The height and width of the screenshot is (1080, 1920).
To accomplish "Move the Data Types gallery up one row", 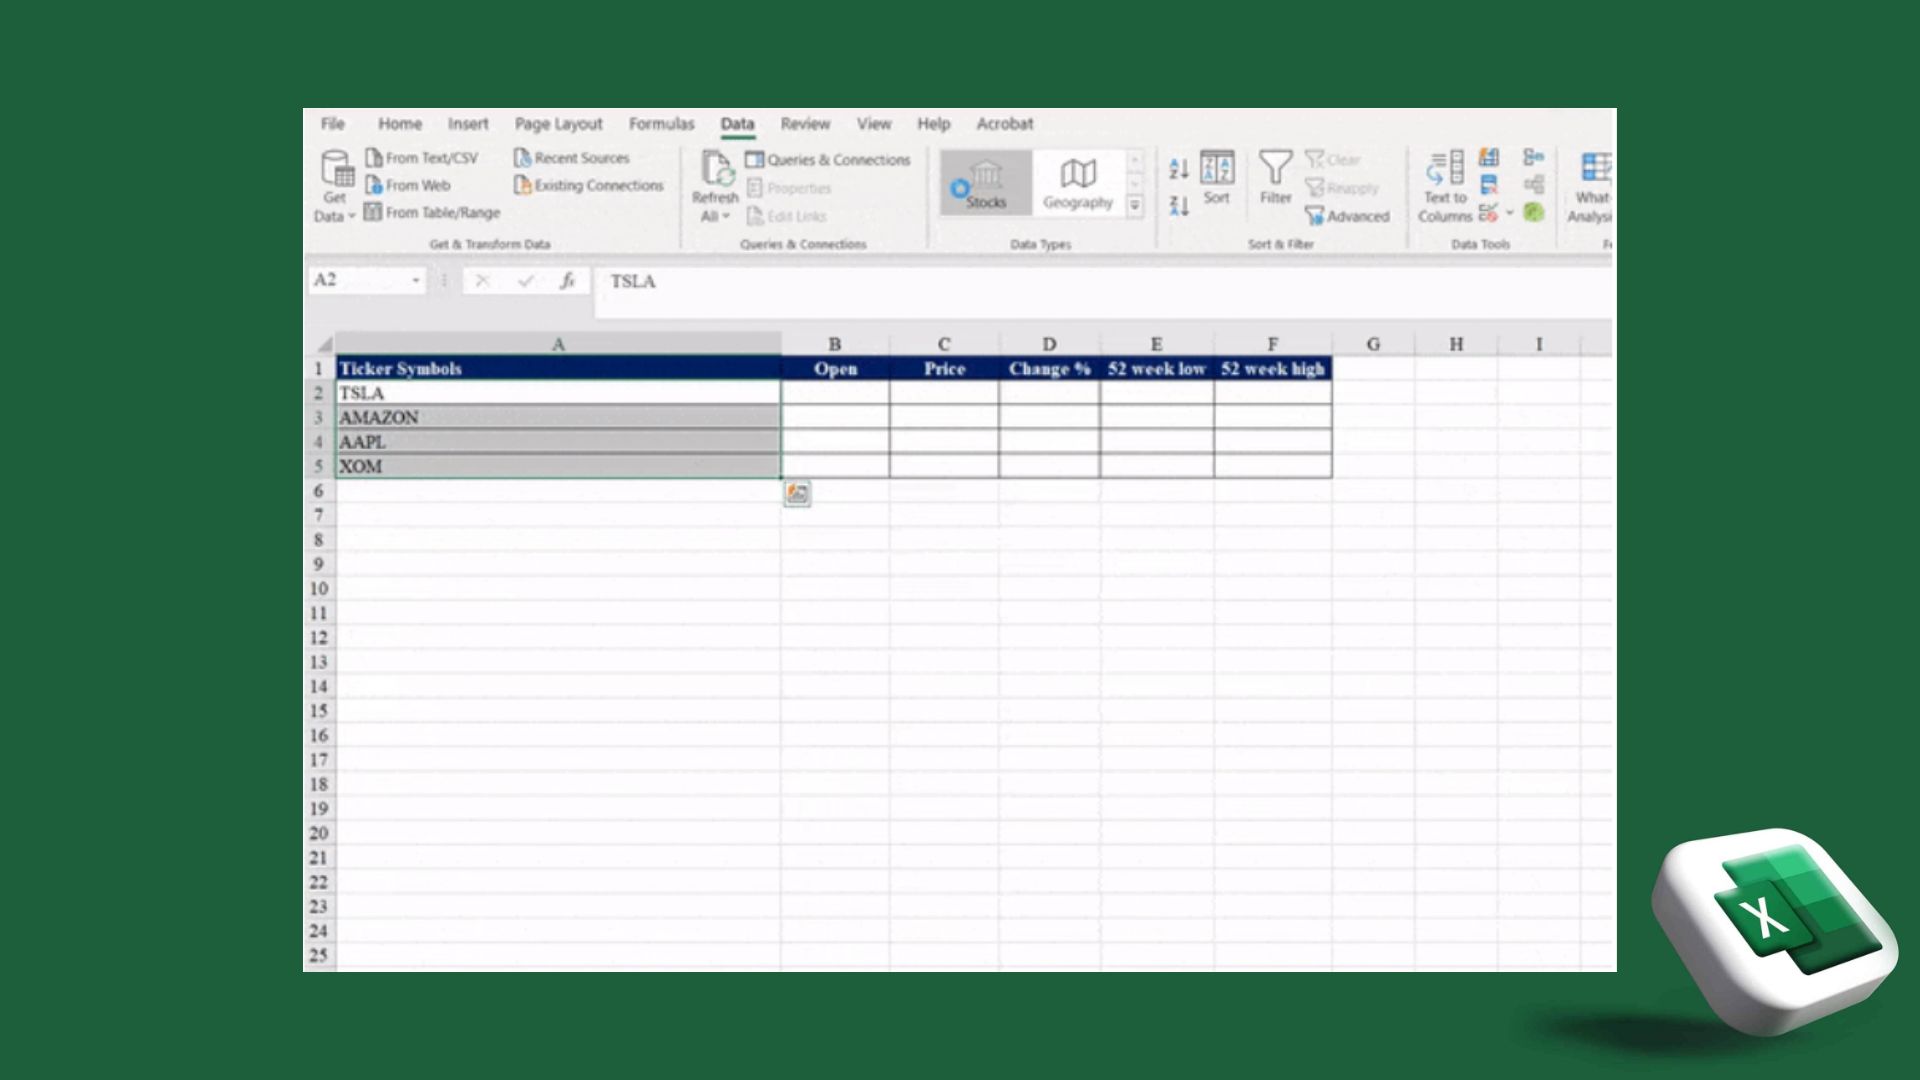I will [x=1135, y=160].
